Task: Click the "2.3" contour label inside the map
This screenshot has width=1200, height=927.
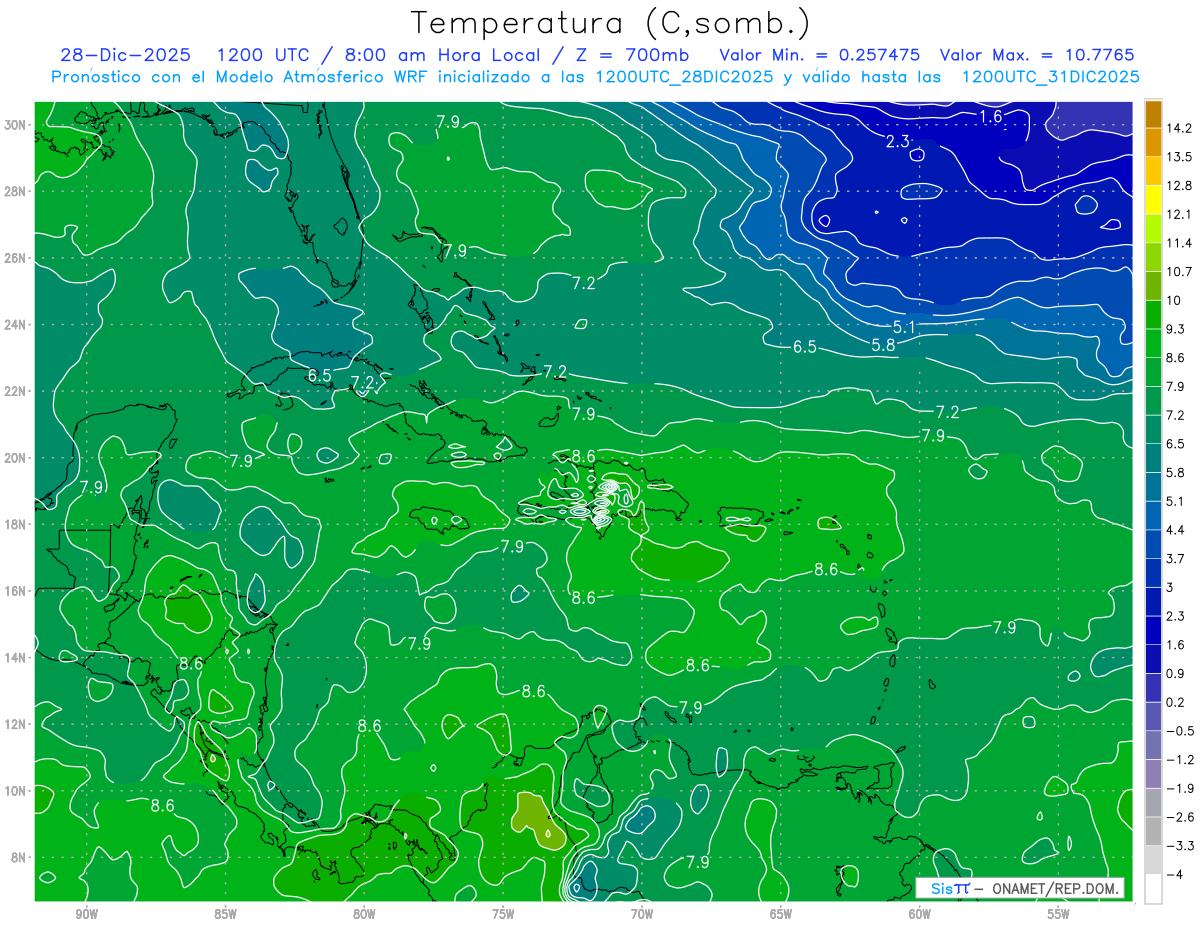Action: pyautogui.click(x=898, y=141)
